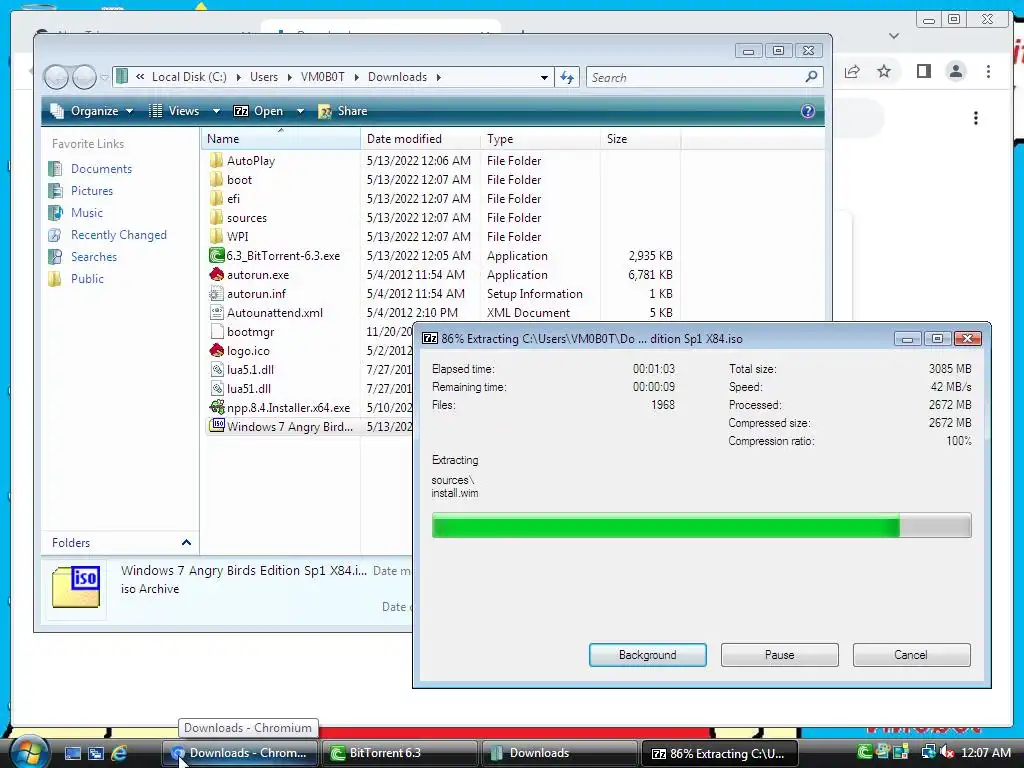This screenshot has width=1024, height=768.
Task: Click the ISO thumbnail in details pane
Action: (76, 587)
